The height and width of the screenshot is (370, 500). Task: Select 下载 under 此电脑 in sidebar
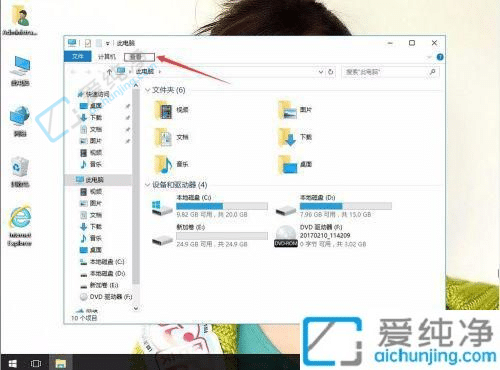click(91, 227)
